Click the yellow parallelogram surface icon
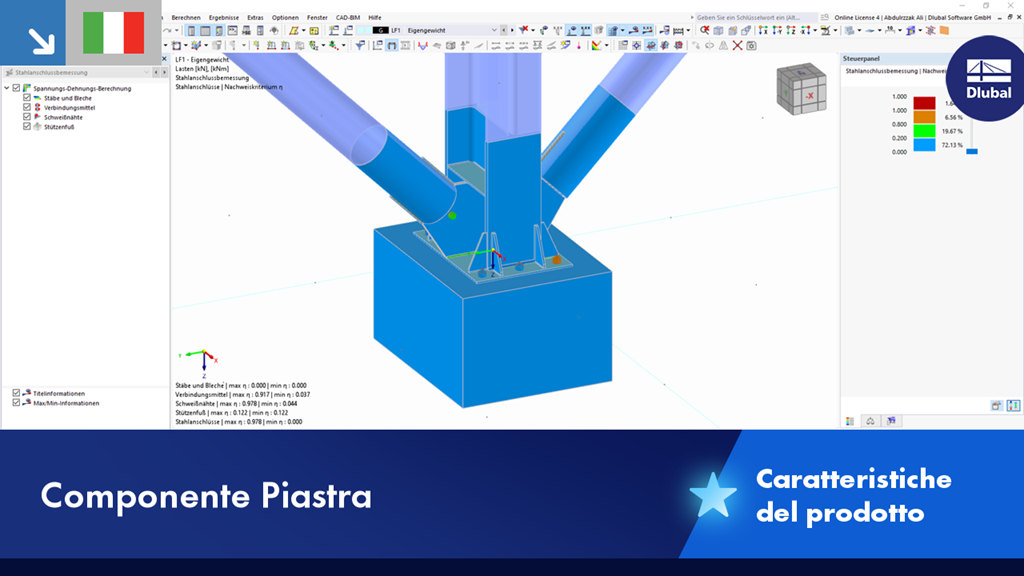Screen dimensions: 1024x576 tap(294, 30)
